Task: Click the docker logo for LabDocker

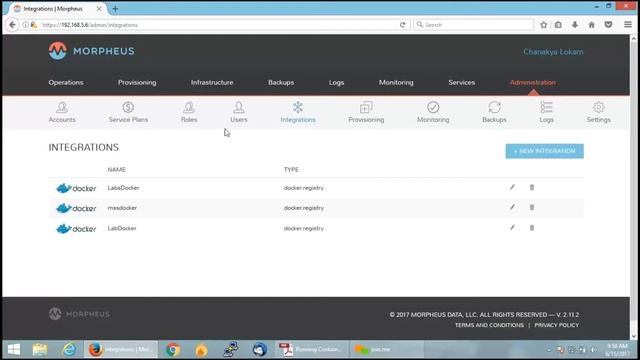Action: coord(76,228)
